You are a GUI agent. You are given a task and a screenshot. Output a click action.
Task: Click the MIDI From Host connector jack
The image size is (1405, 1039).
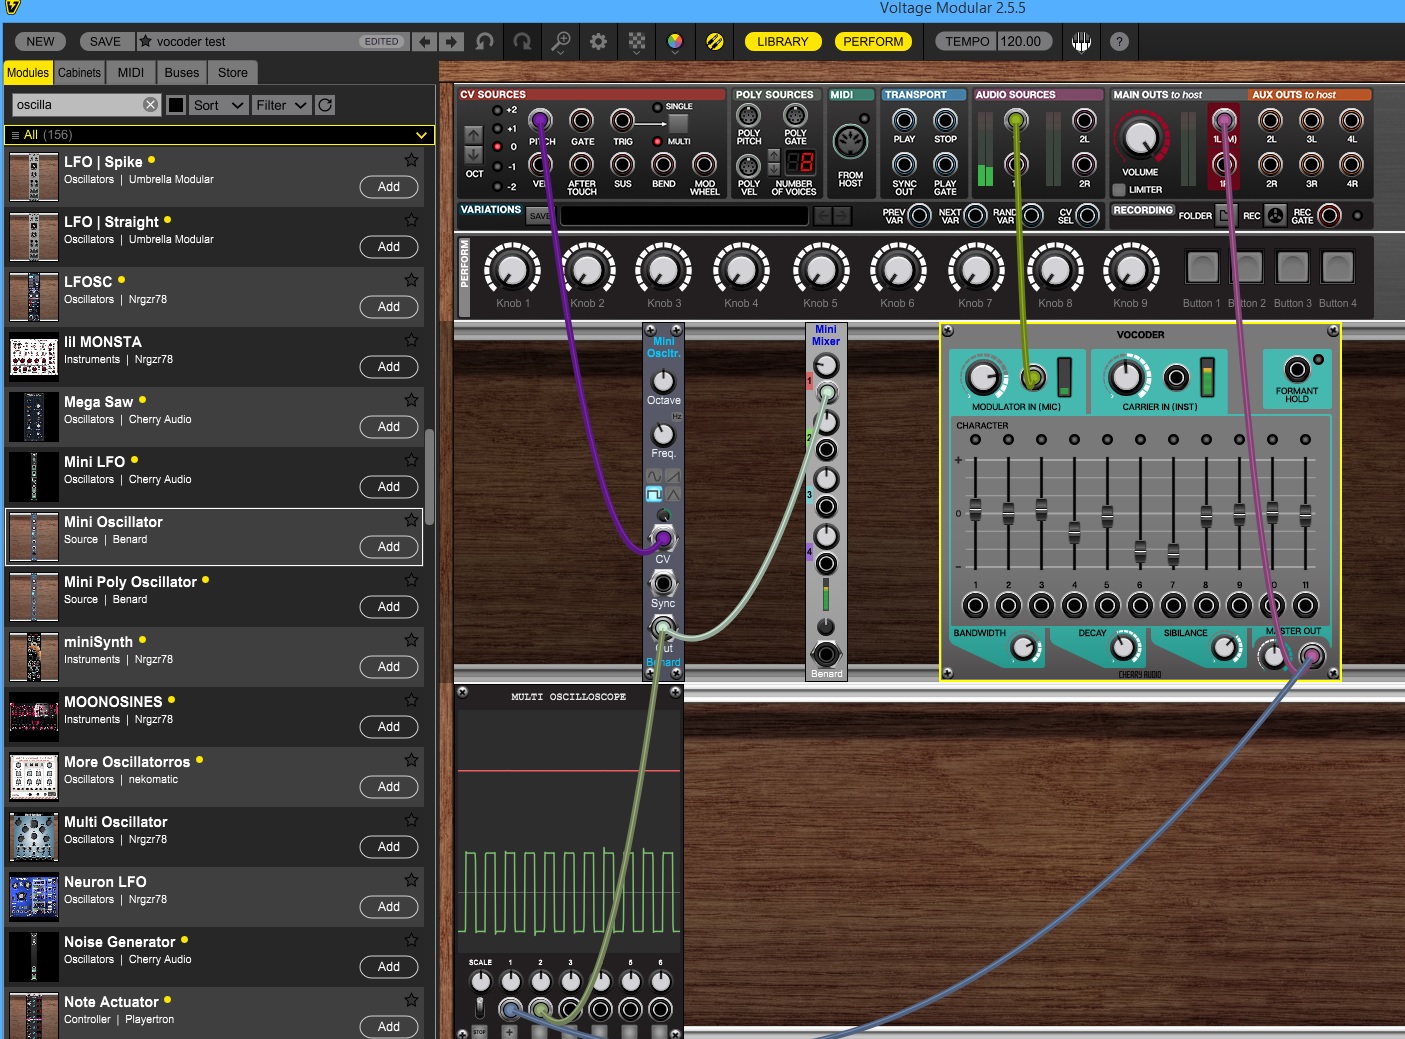click(849, 142)
